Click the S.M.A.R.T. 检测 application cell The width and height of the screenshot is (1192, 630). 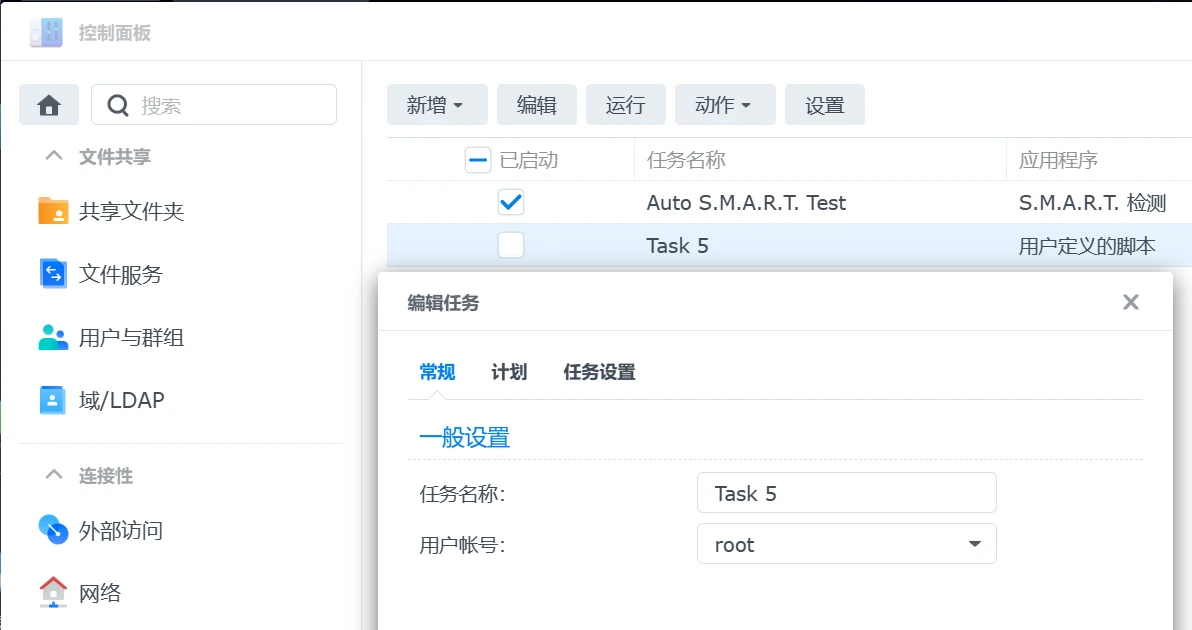1092,203
